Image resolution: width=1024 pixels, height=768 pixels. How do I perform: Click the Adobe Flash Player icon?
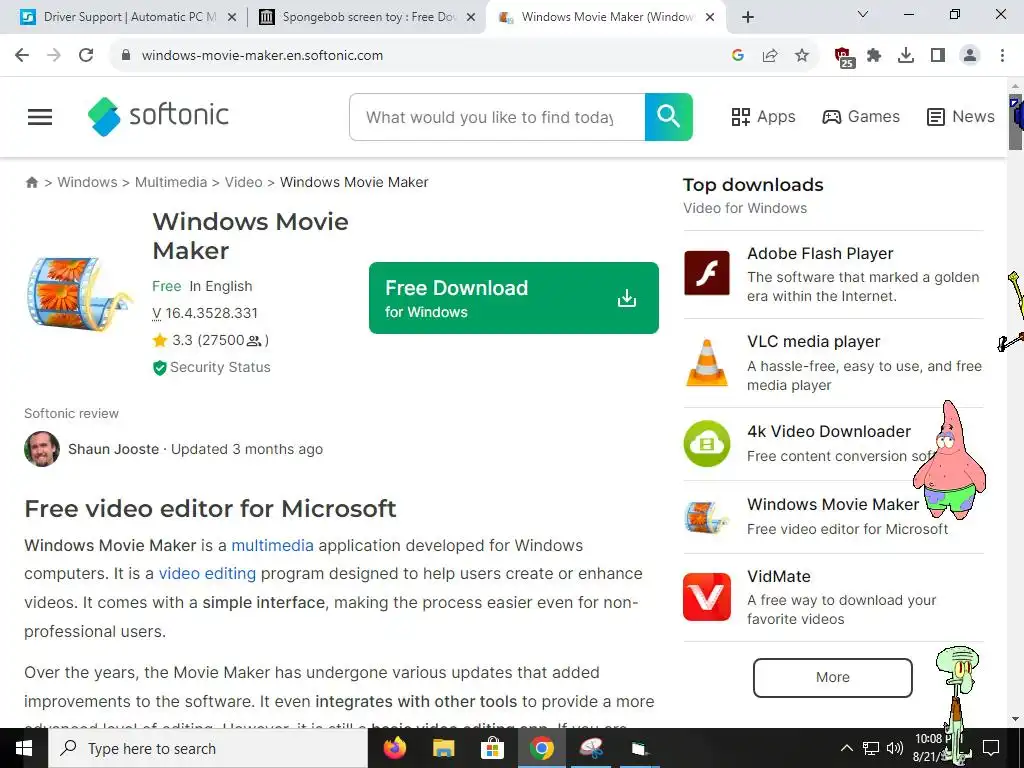707,273
